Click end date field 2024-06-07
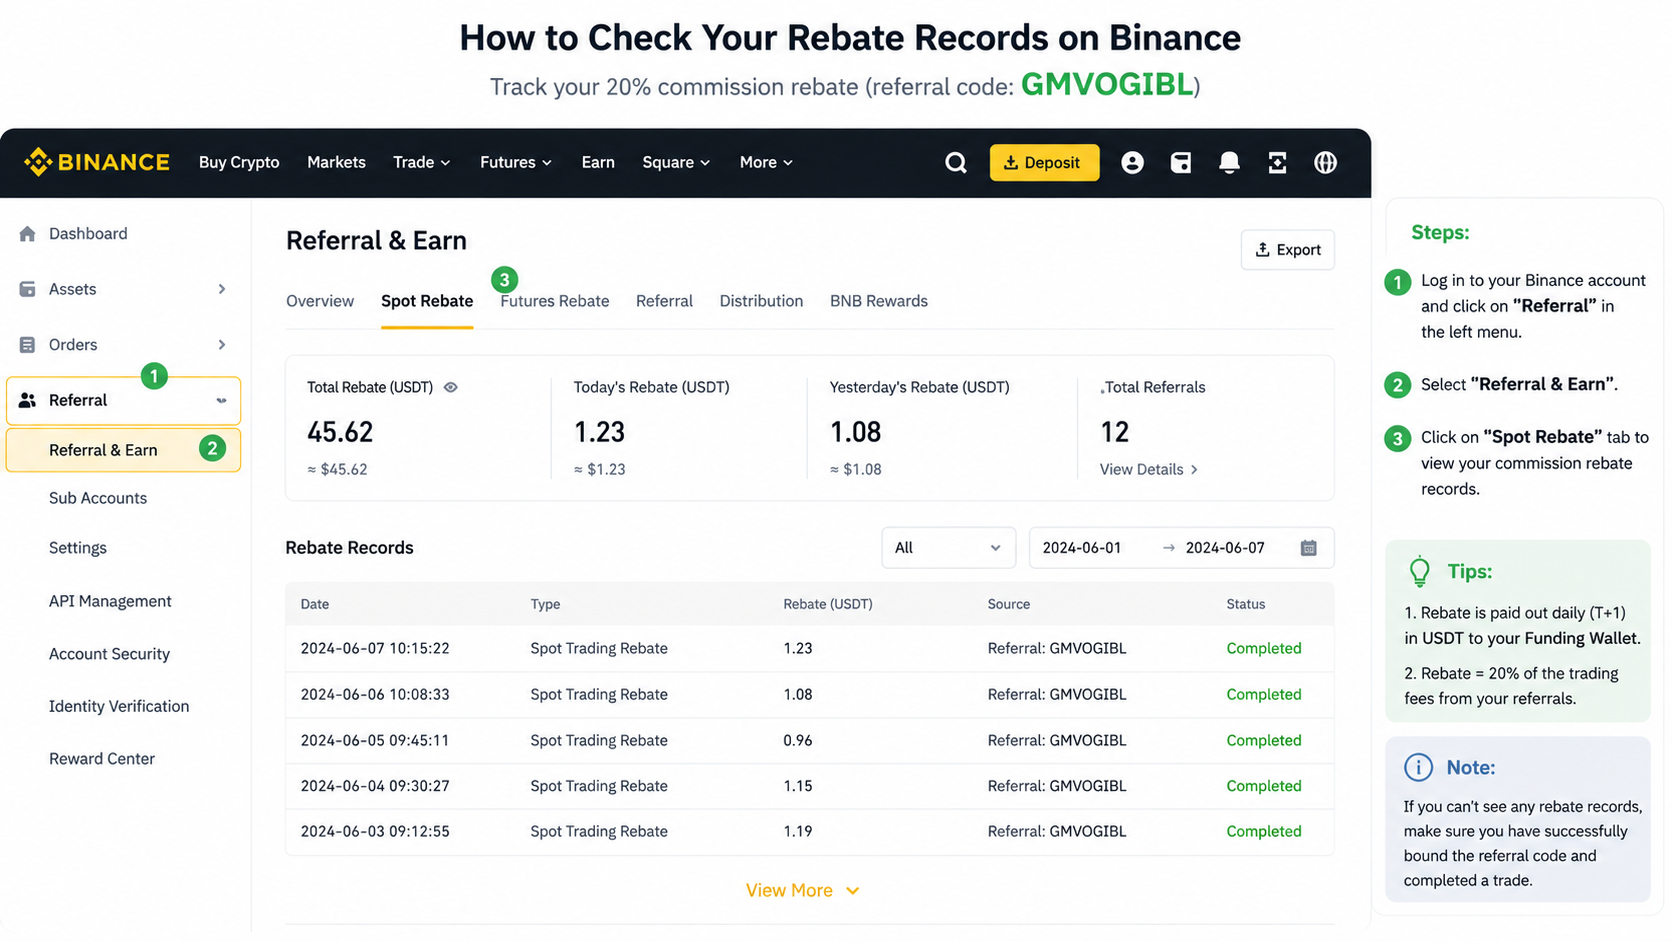This screenshot has height=941, width=1672. coord(1225,548)
